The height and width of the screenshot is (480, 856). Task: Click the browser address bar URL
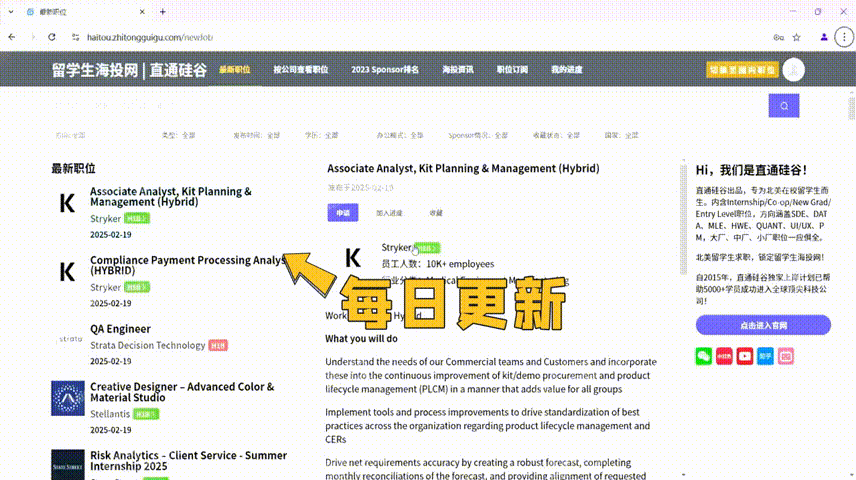pyautogui.click(x=150, y=37)
